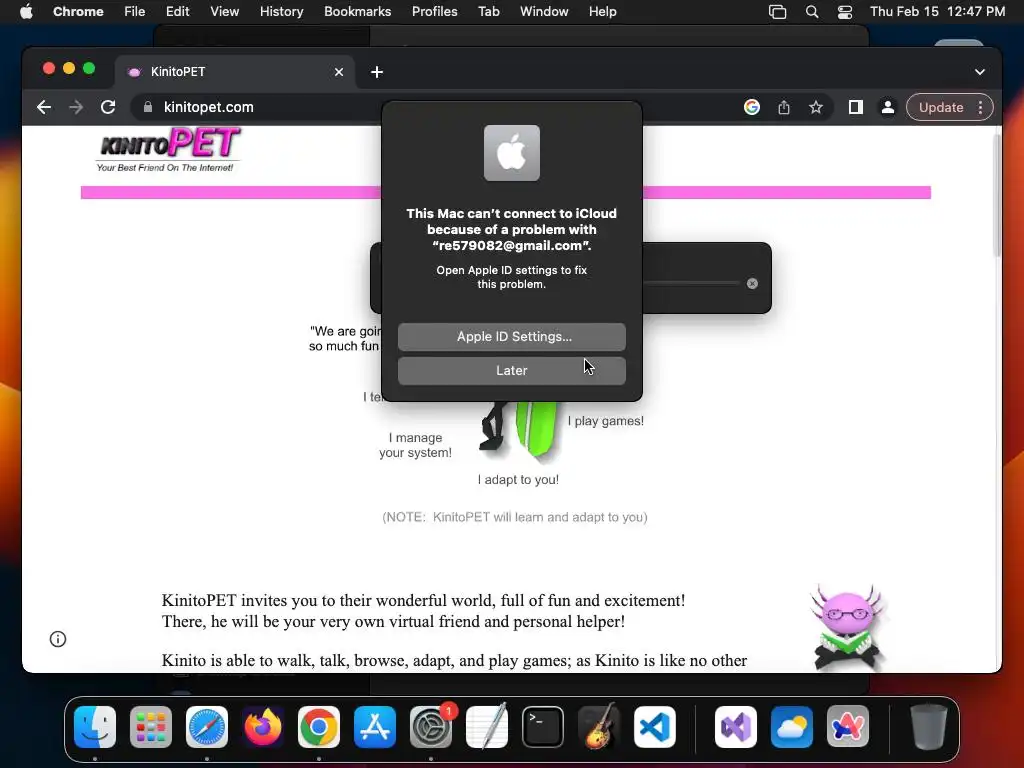Open a new tab with plus button

(x=377, y=72)
